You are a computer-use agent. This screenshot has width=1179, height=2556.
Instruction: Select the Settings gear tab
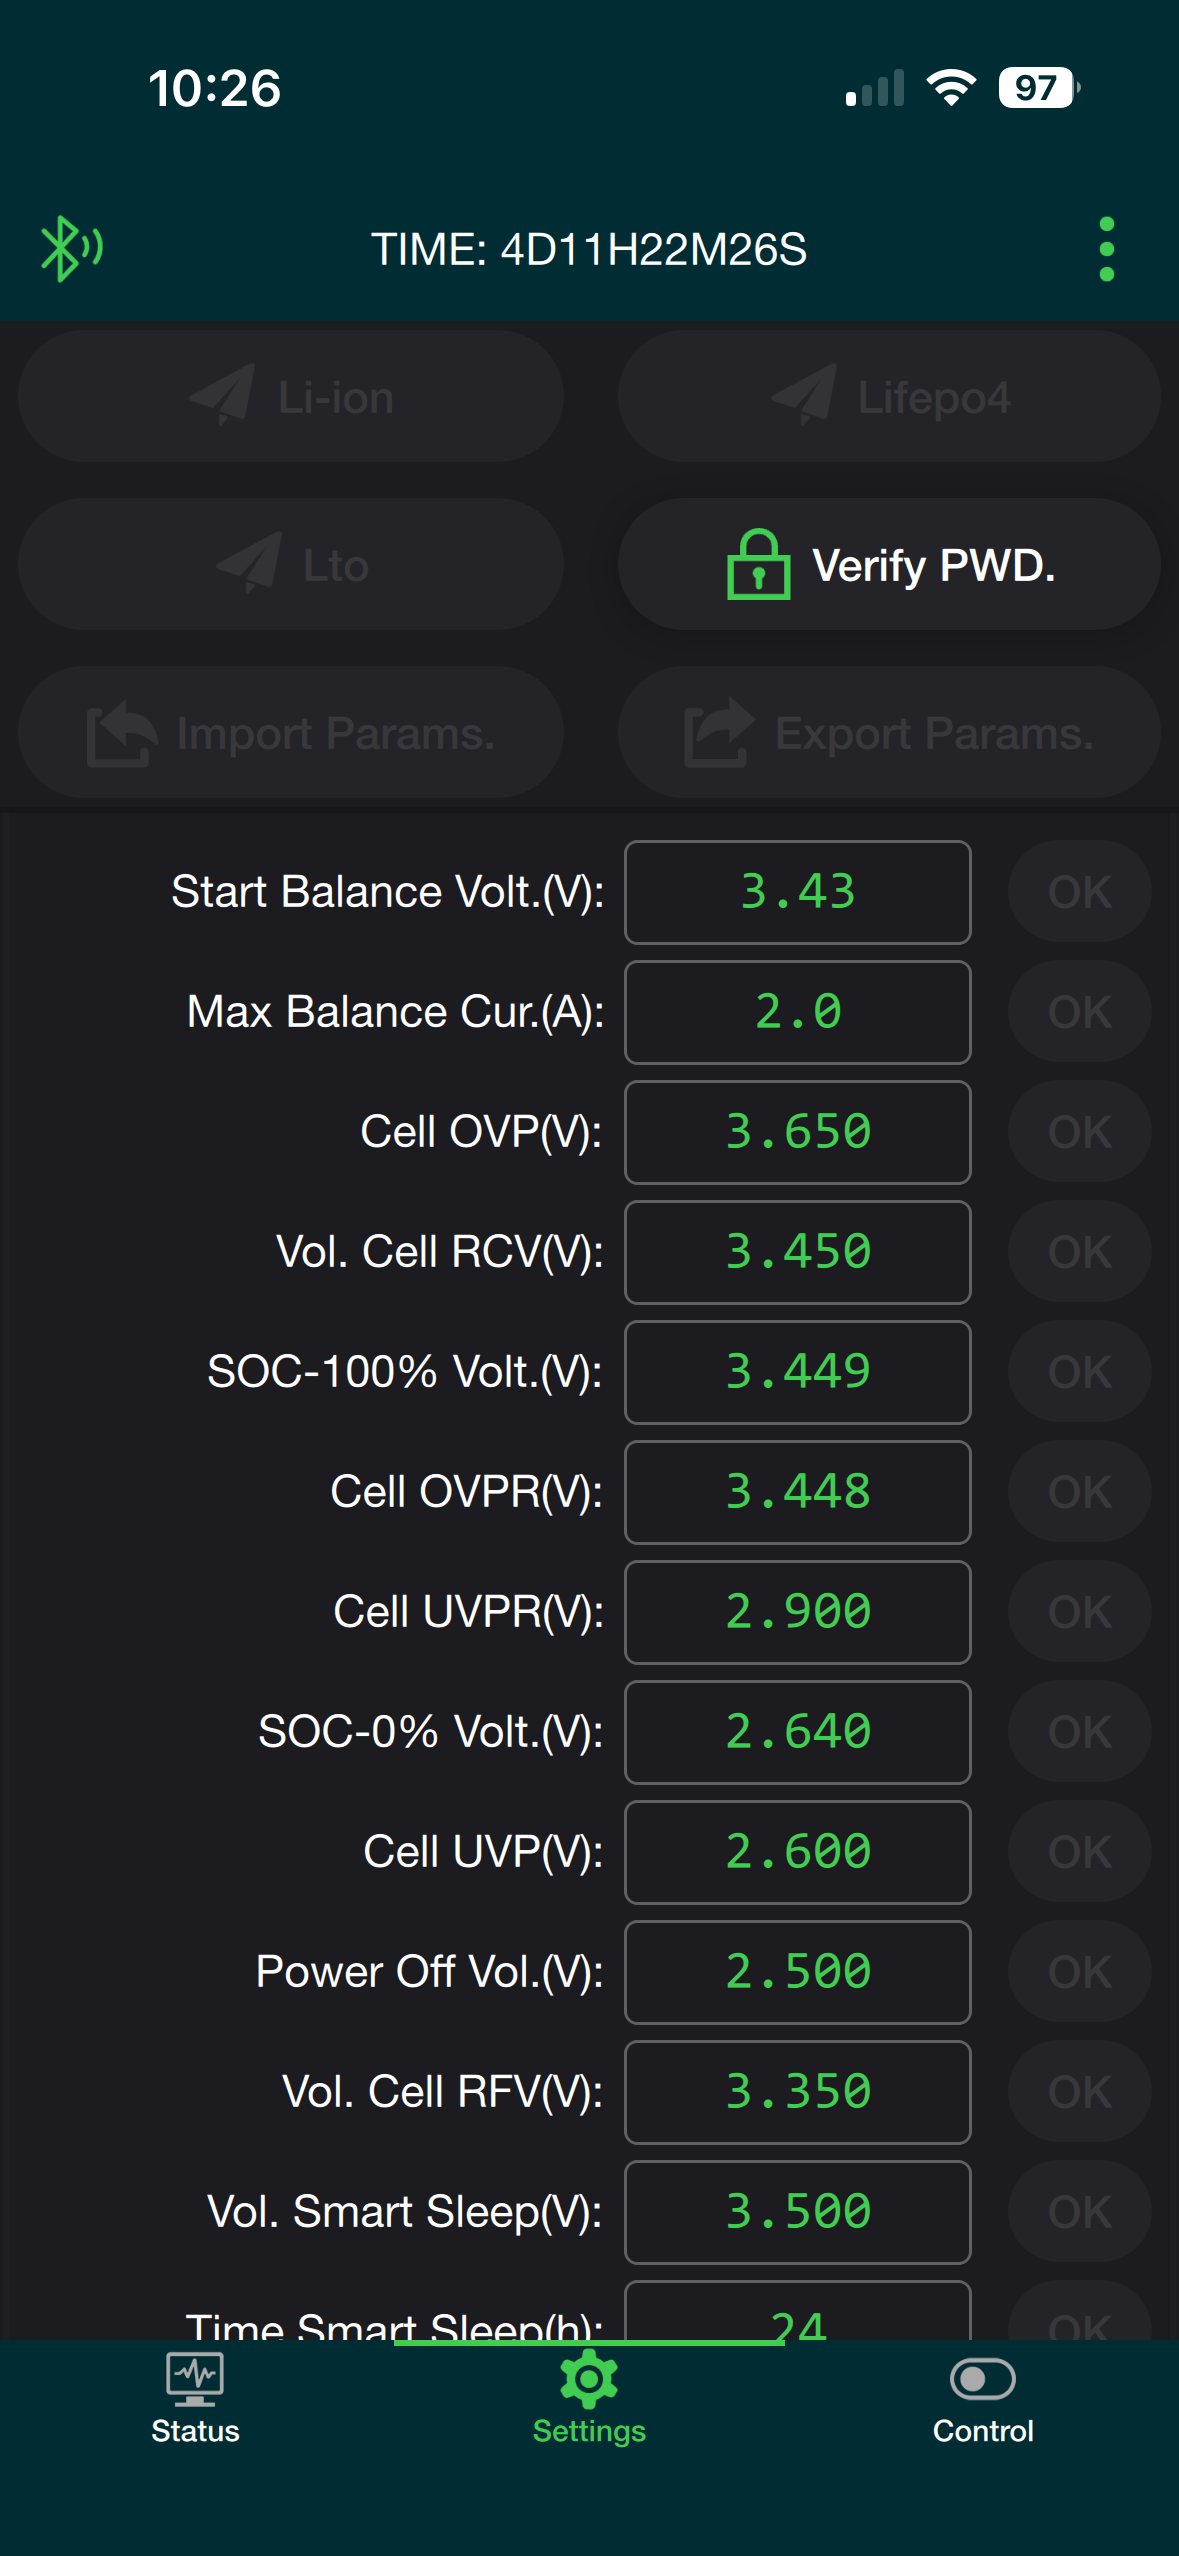coord(589,2399)
